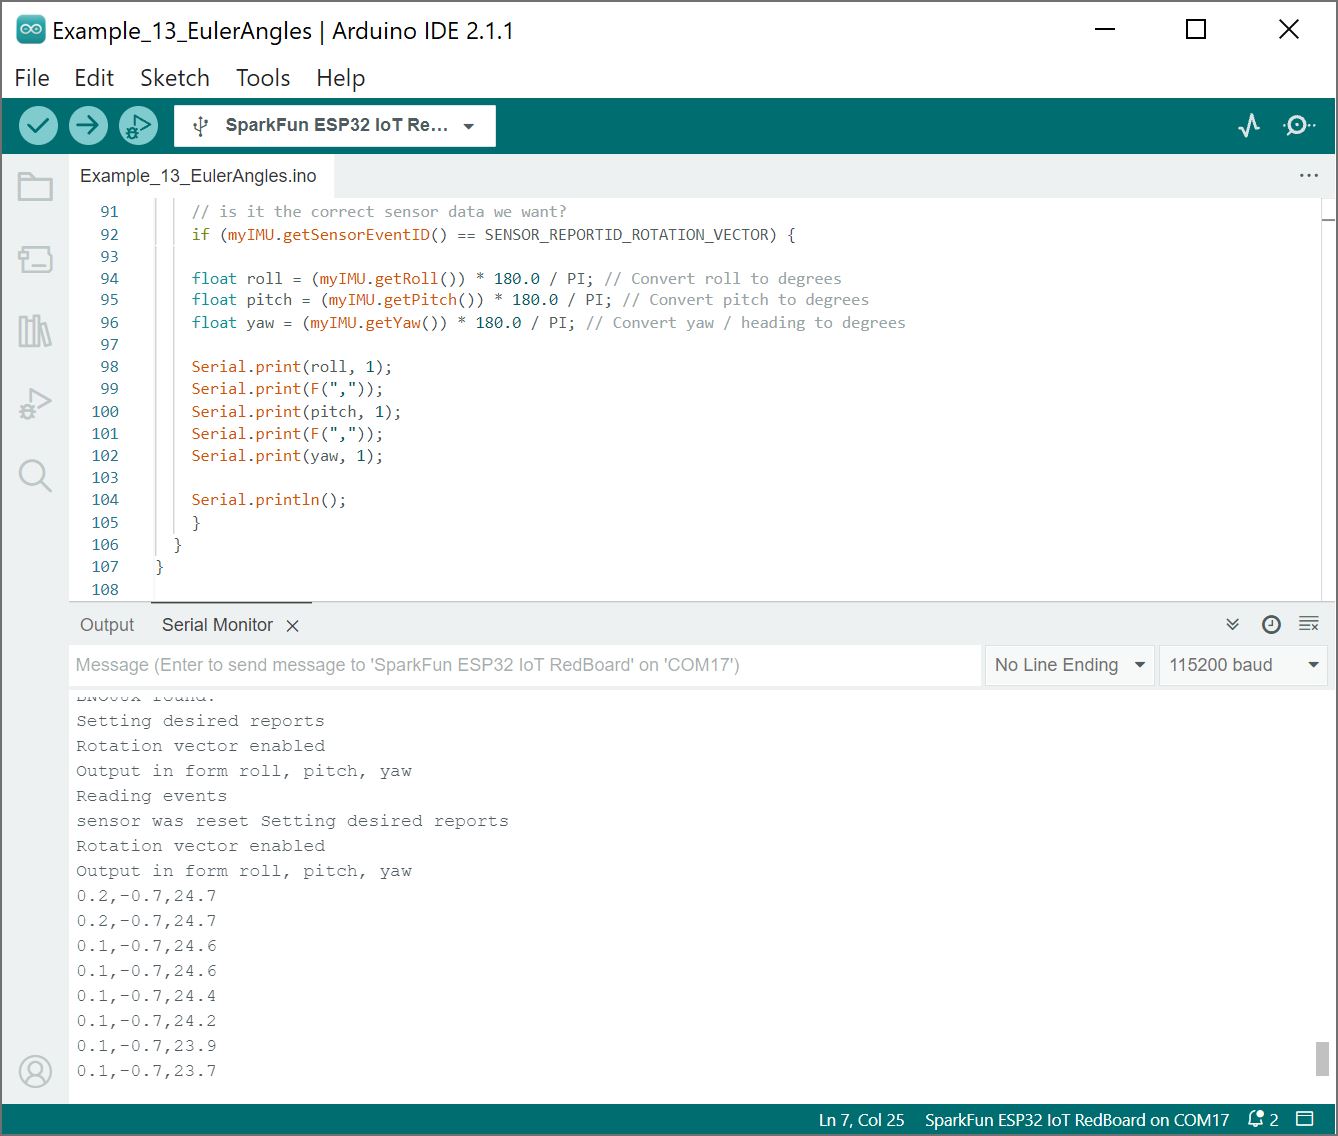Open the Edit menu
The image size is (1338, 1136).
coord(94,78)
